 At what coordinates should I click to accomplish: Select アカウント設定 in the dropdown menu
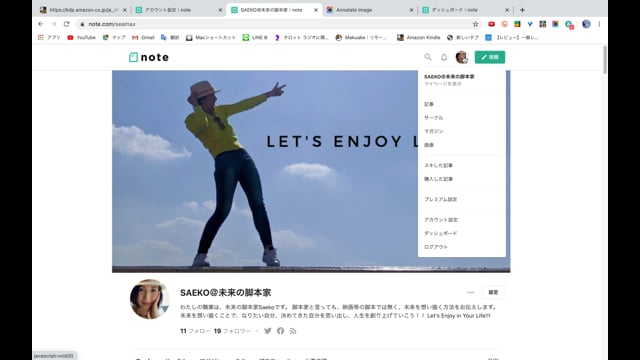441,220
